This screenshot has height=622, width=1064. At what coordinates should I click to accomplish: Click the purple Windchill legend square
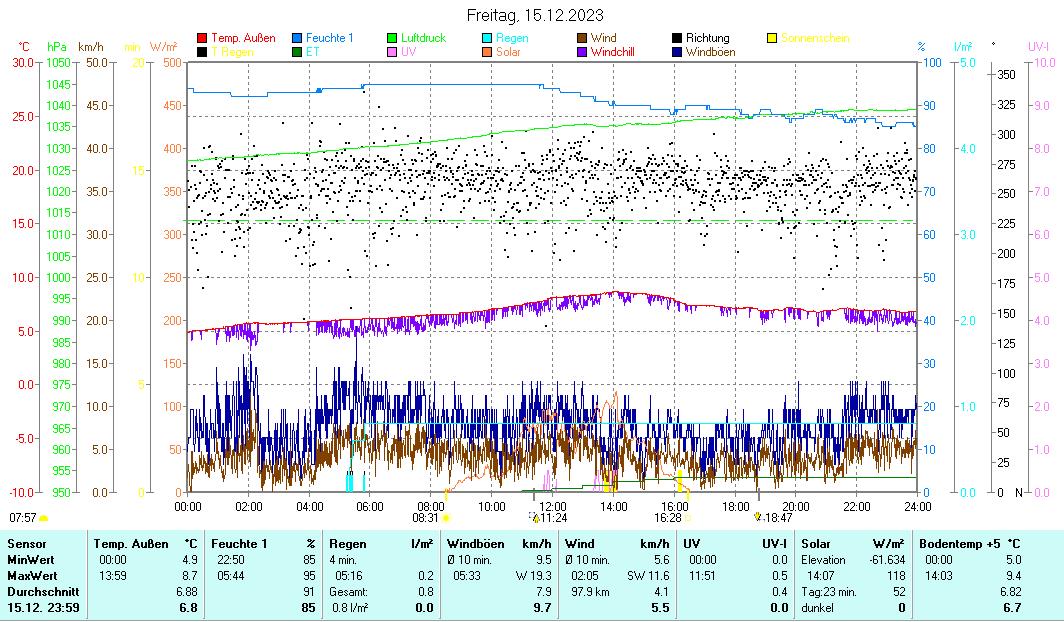tap(583, 52)
